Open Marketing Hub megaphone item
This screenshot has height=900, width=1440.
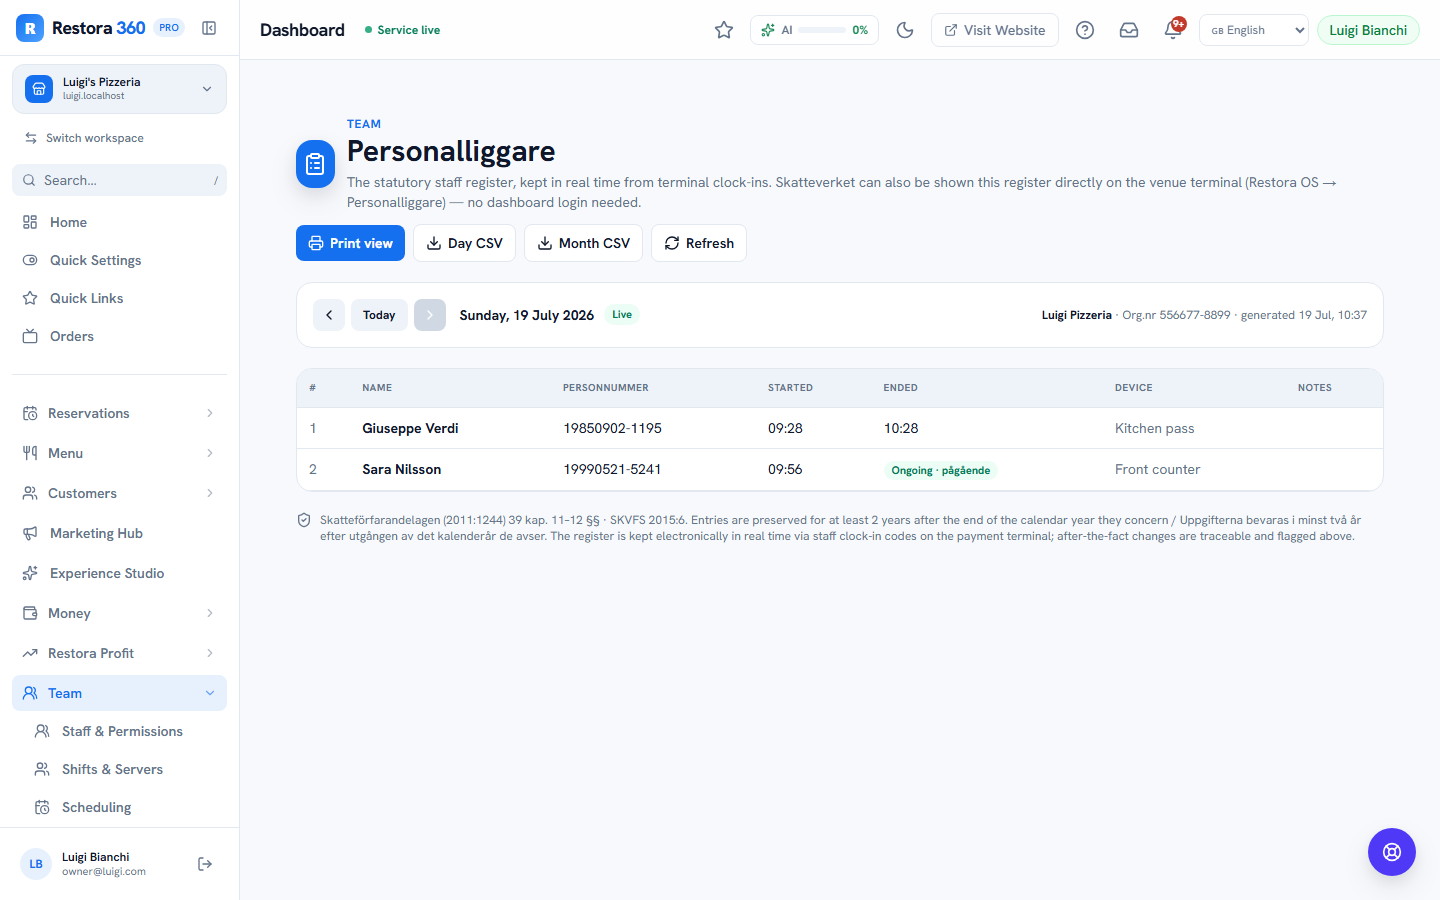pyautogui.click(x=120, y=533)
